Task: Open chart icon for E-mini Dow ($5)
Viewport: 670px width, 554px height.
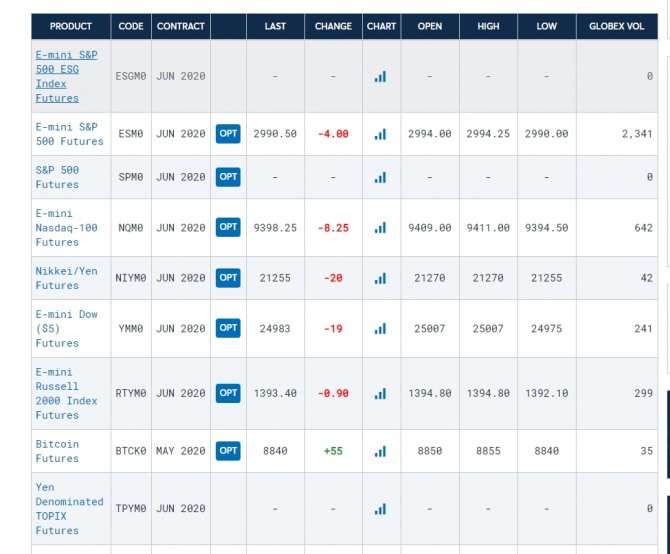Action: point(380,328)
